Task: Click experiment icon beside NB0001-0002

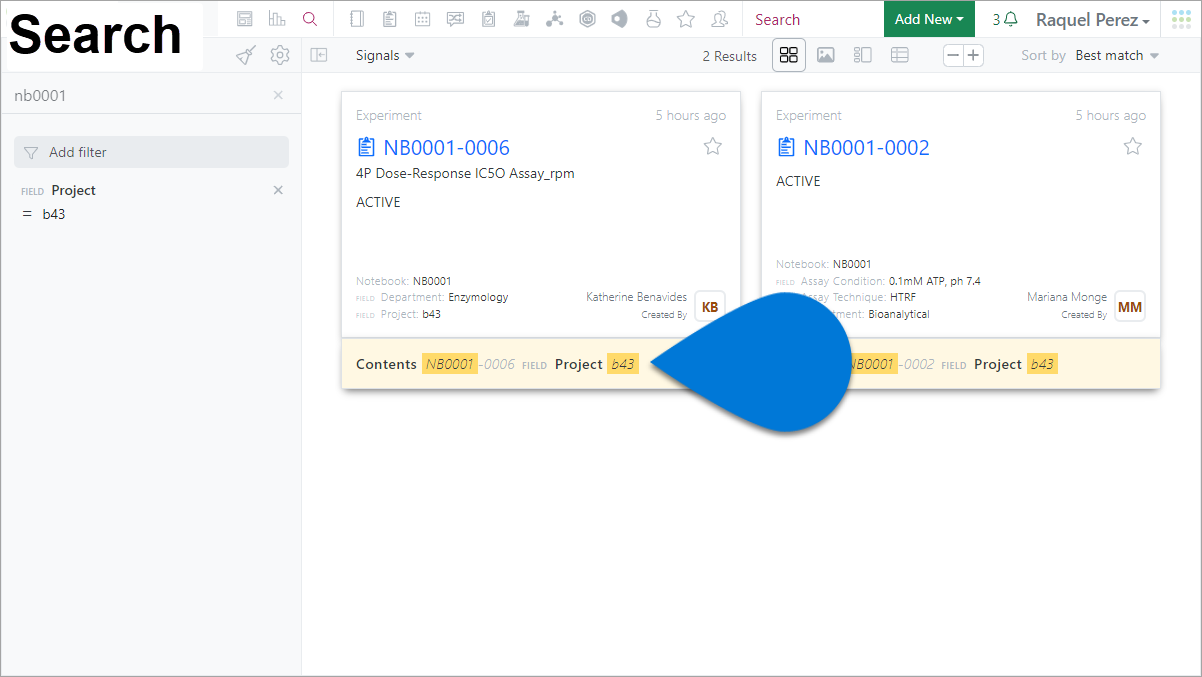Action: point(786,148)
